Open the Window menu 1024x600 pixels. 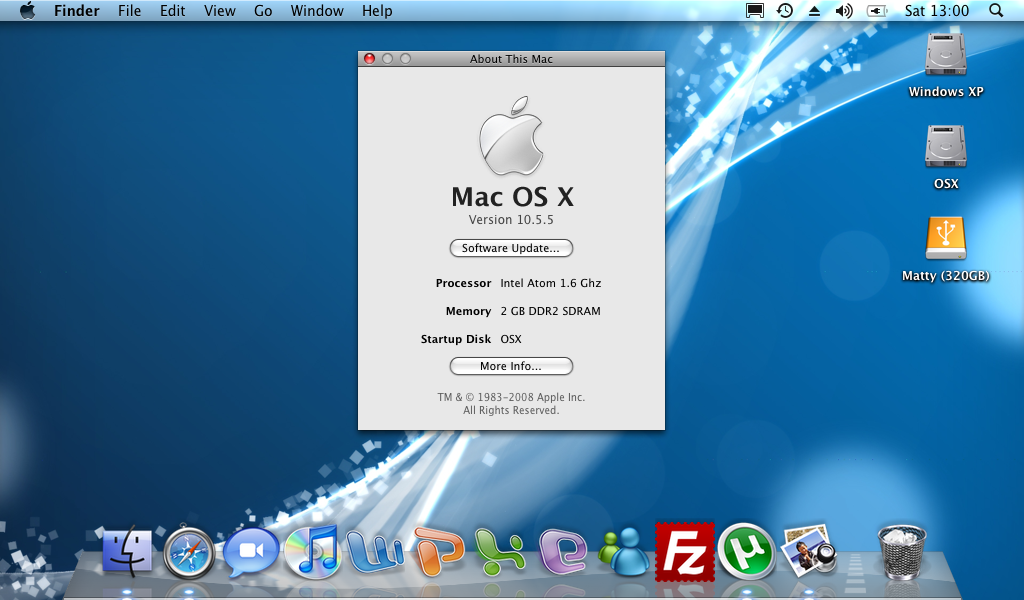[317, 11]
